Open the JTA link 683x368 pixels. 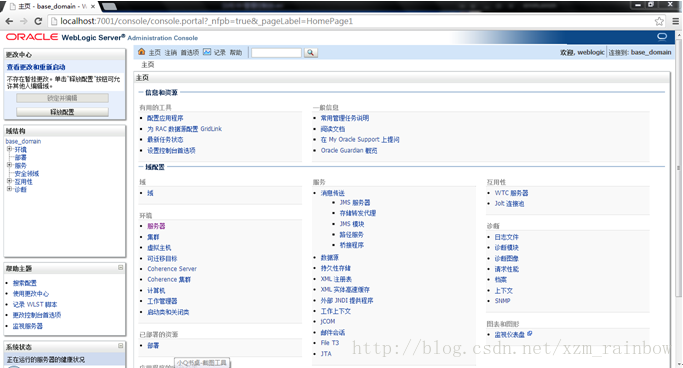click(x=326, y=354)
